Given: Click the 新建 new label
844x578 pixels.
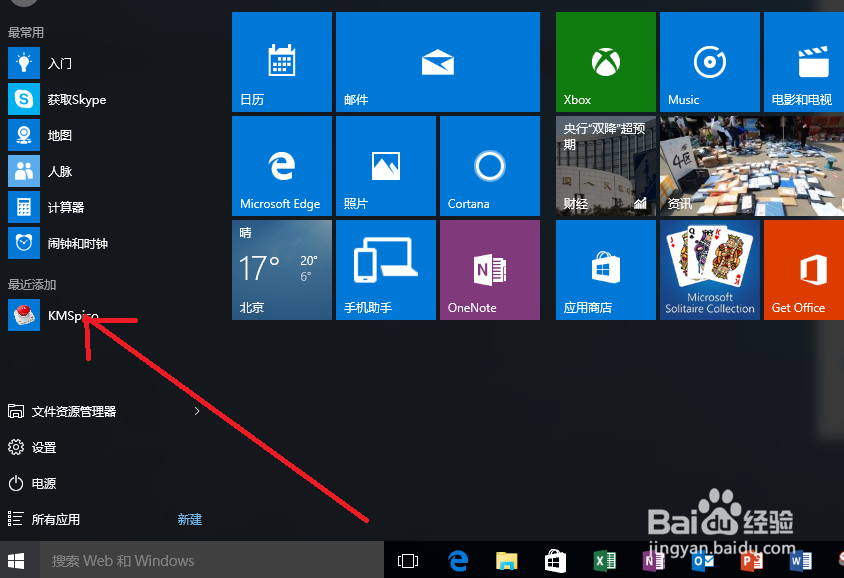Looking at the screenshot, I should click(190, 519).
